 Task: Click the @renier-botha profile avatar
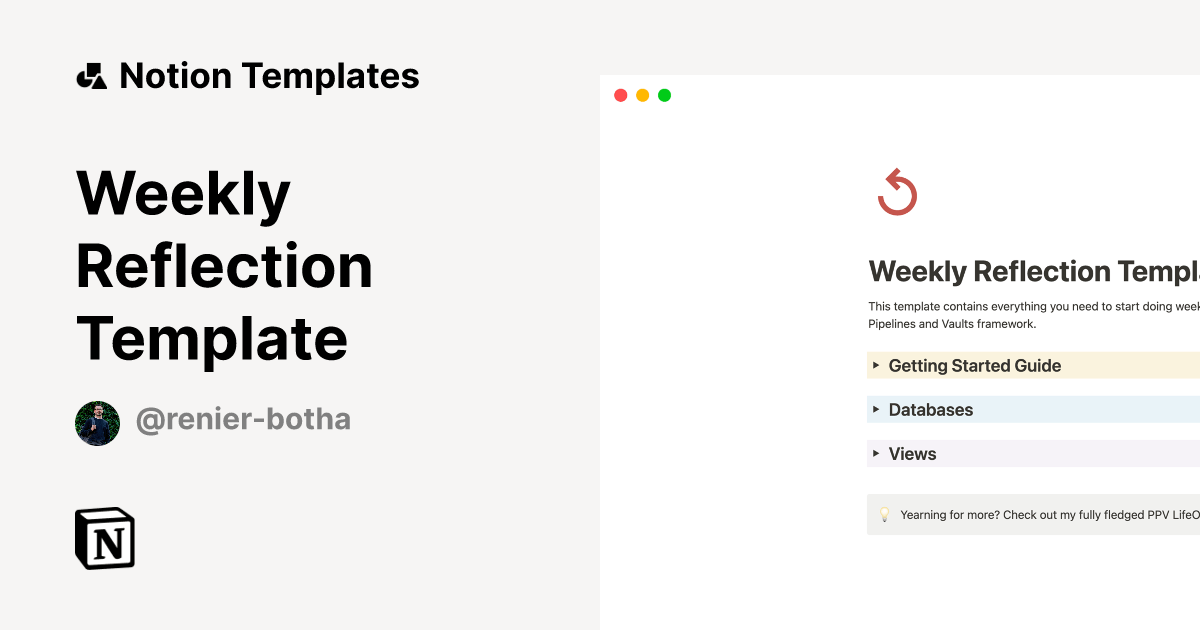[x=97, y=422]
